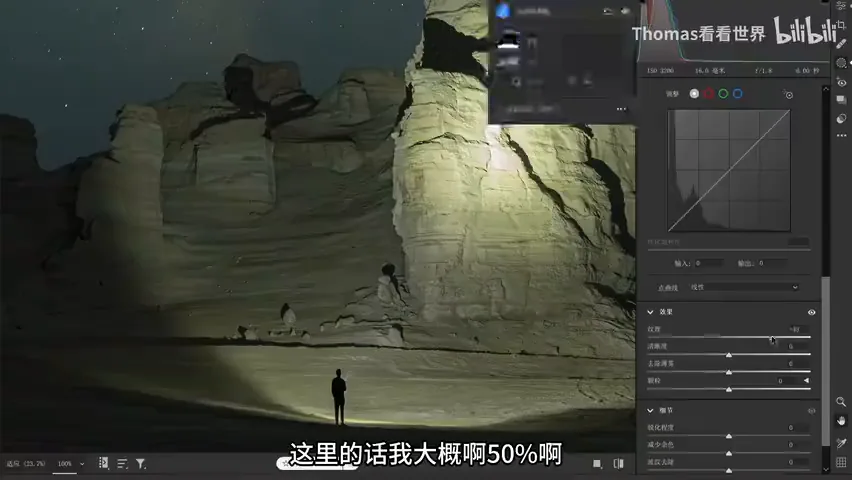Select the Masking circle tool
The width and height of the screenshot is (852, 480).
(x=842, y=63)
